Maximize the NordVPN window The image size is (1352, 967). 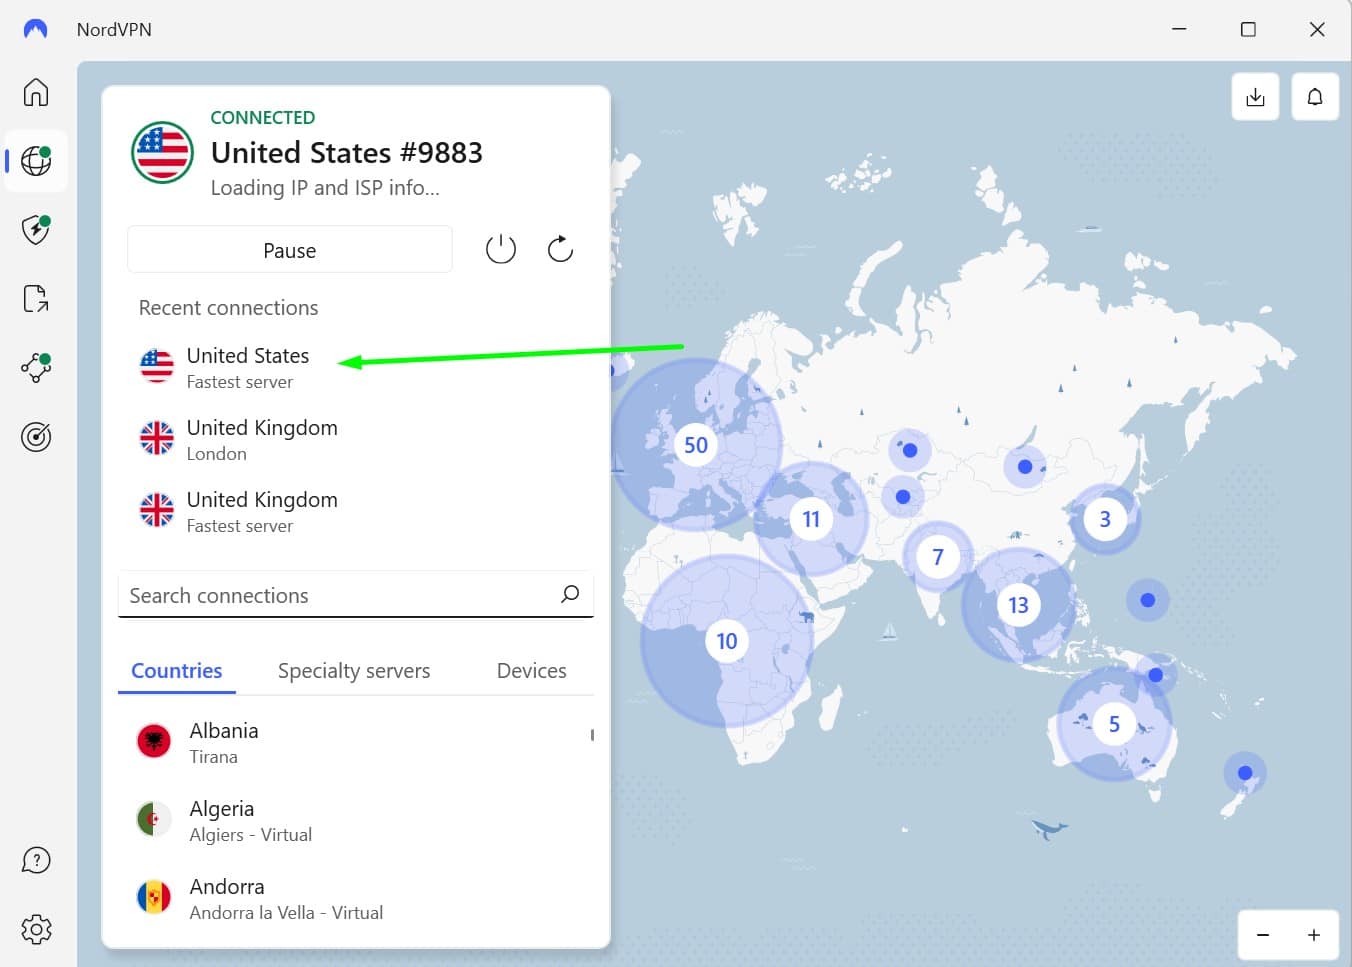[x=1248, y=29]
